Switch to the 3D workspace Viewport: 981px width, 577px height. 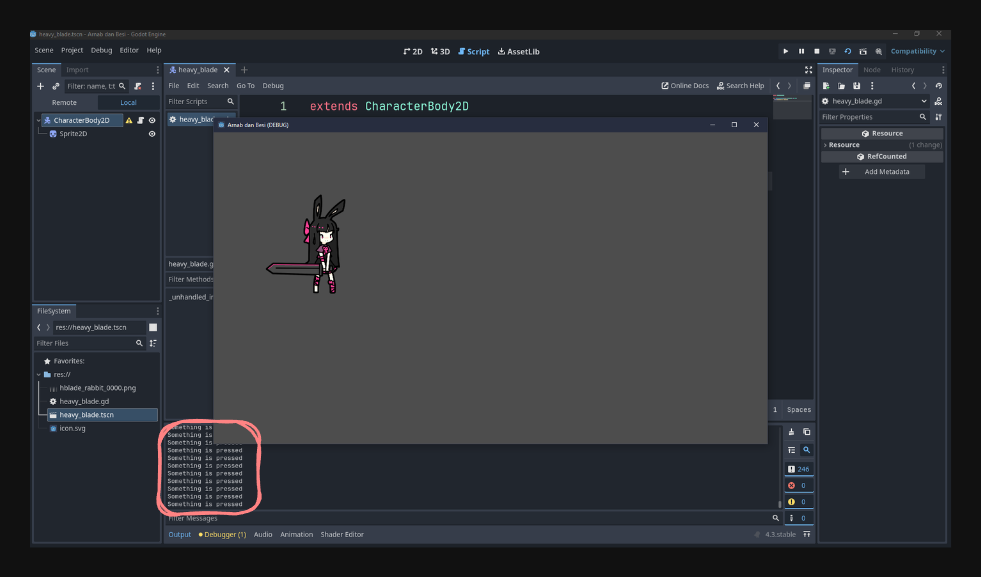pos(440,52)
